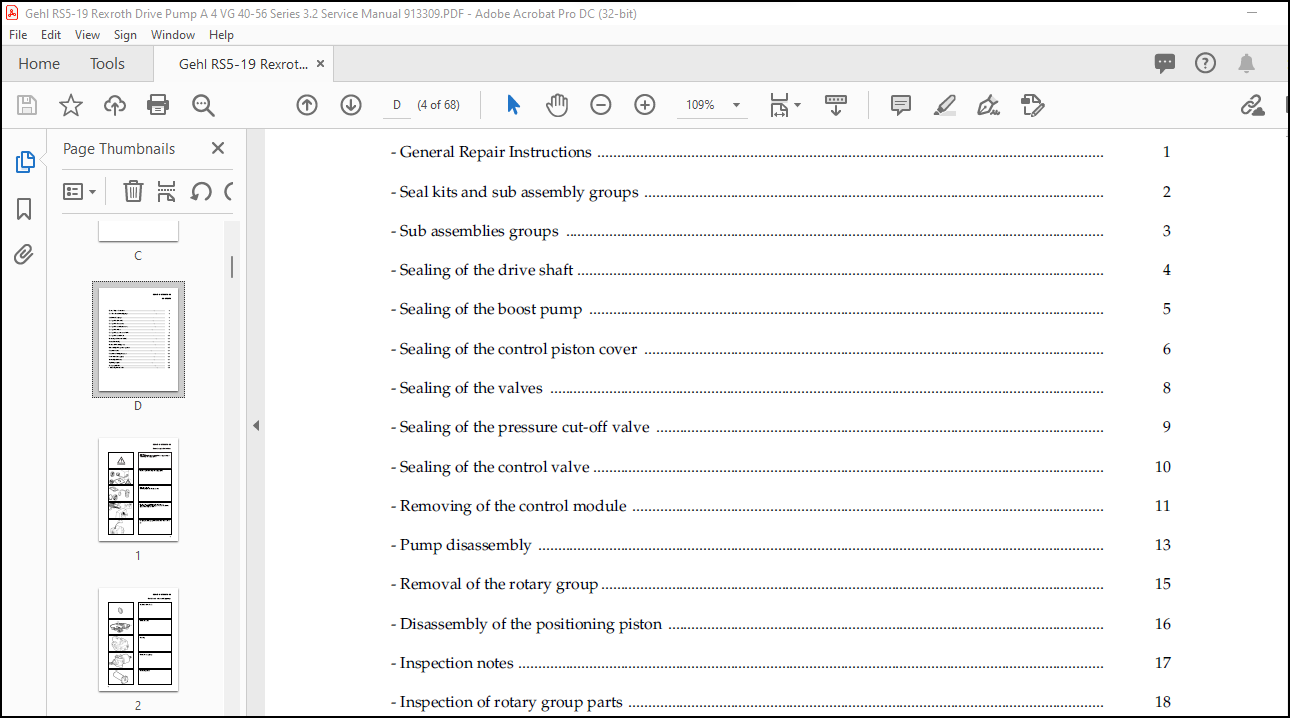Activate the hand pan tool
1290x718 pixels.
557,105
